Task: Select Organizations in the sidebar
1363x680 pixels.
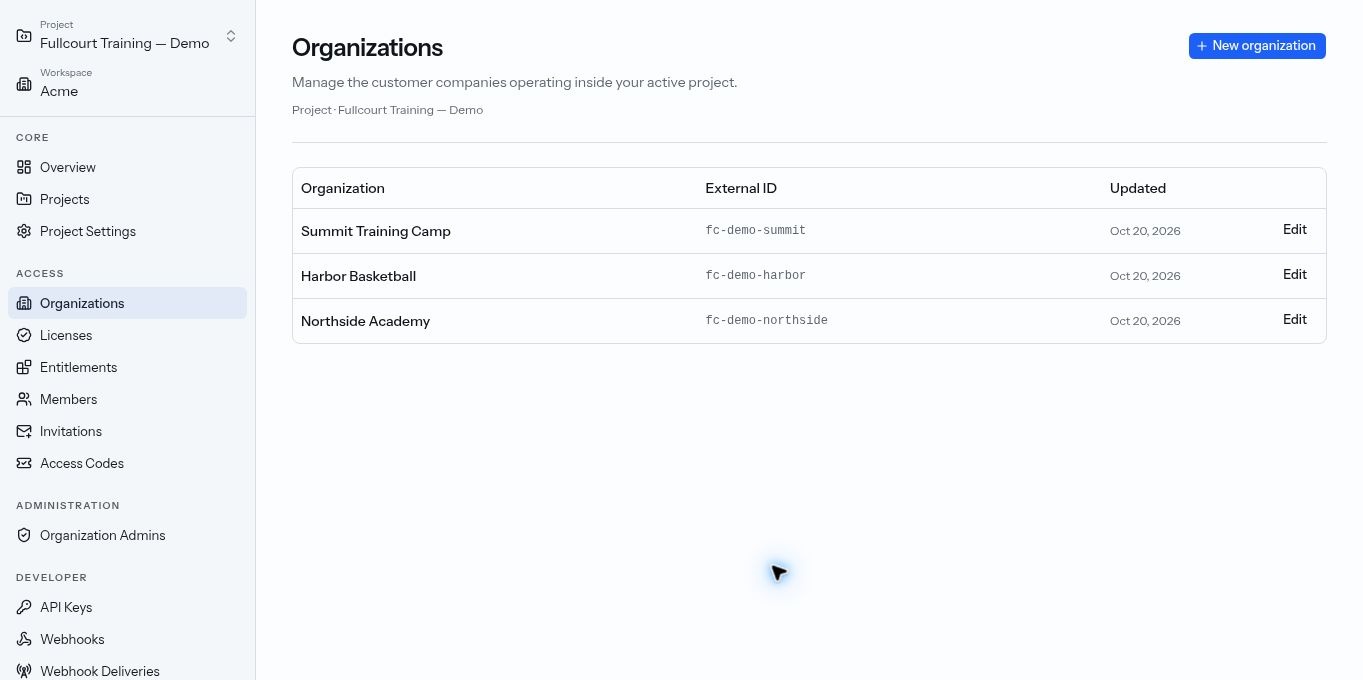Action: click(127, 303)
